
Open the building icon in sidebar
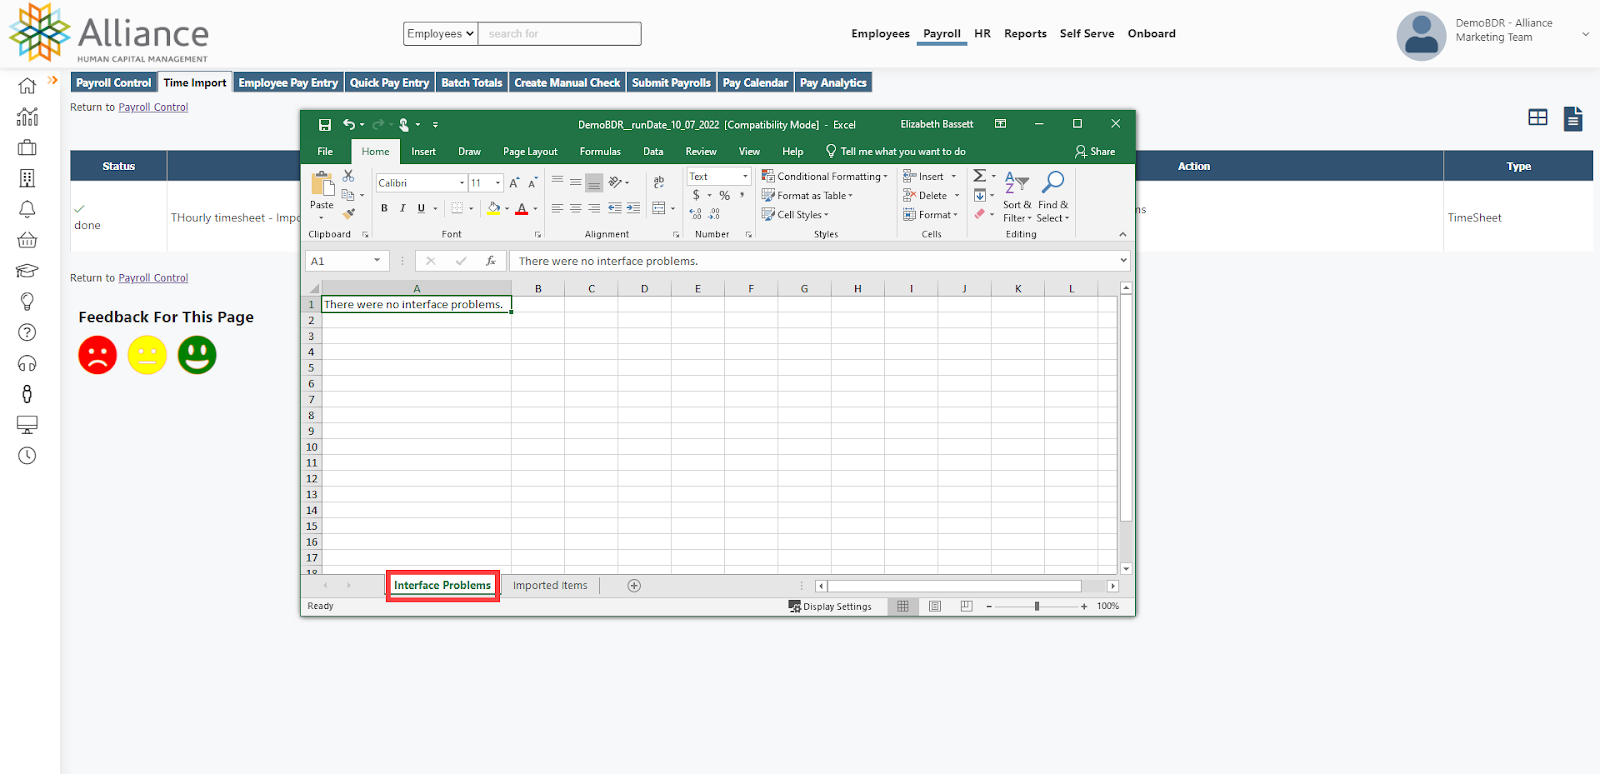coord(27,178)
